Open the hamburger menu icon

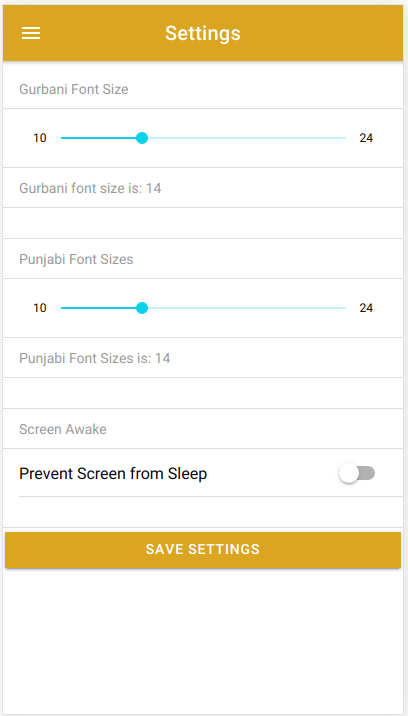click(x=31, y=33)
